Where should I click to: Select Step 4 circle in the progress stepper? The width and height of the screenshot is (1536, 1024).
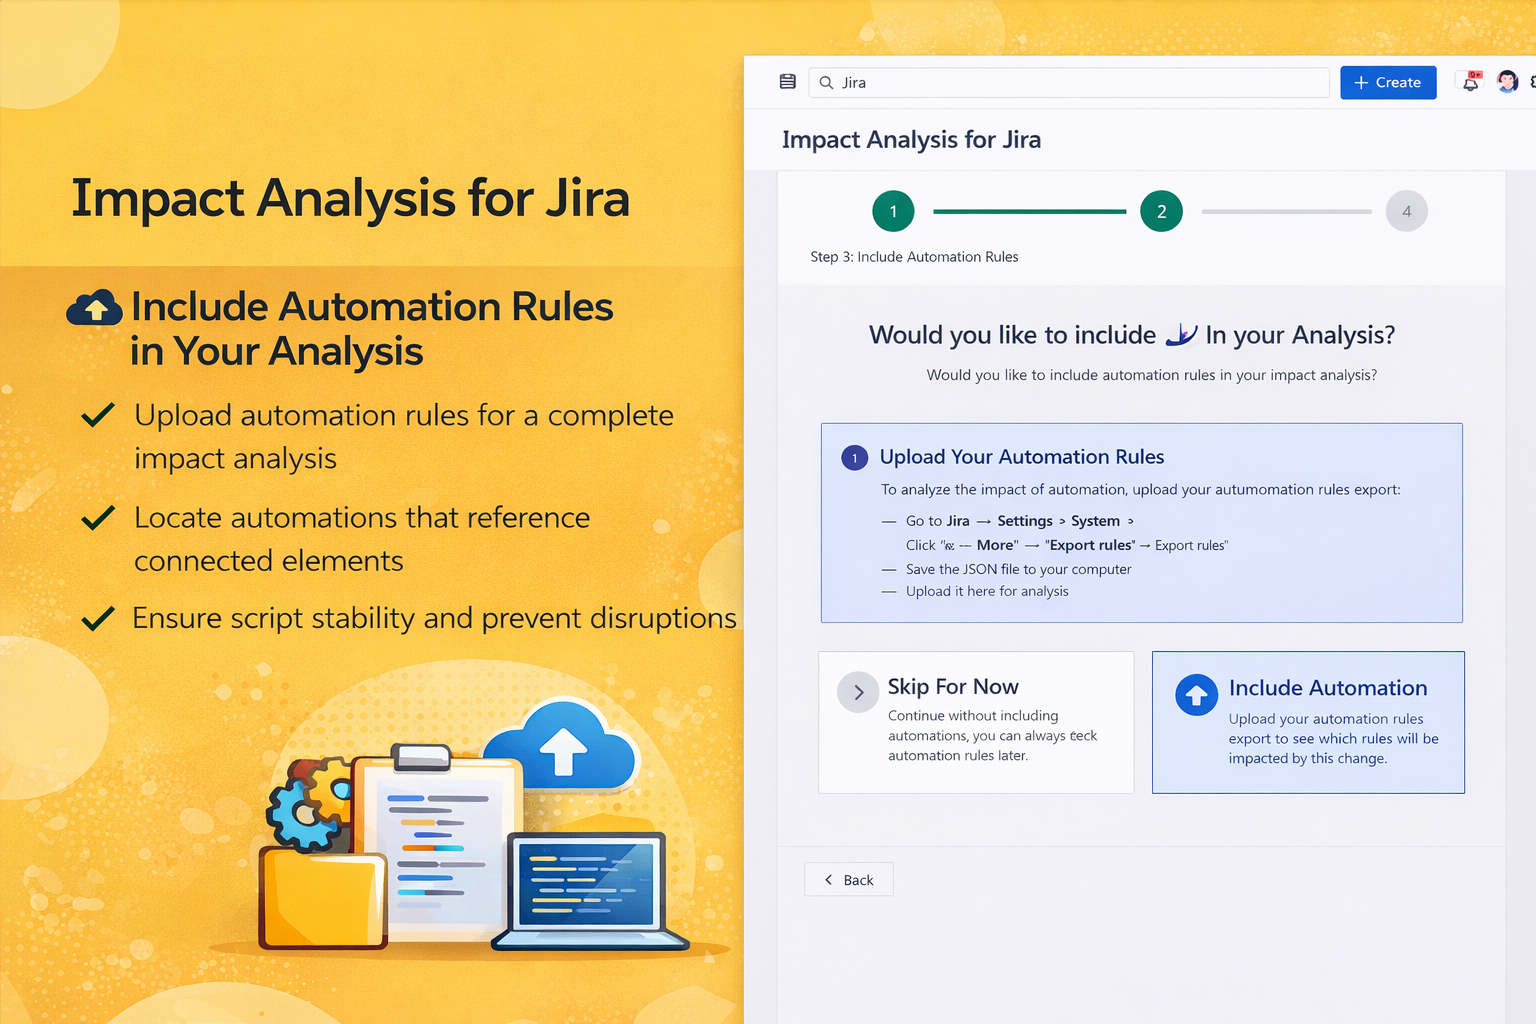point(1407,211)
